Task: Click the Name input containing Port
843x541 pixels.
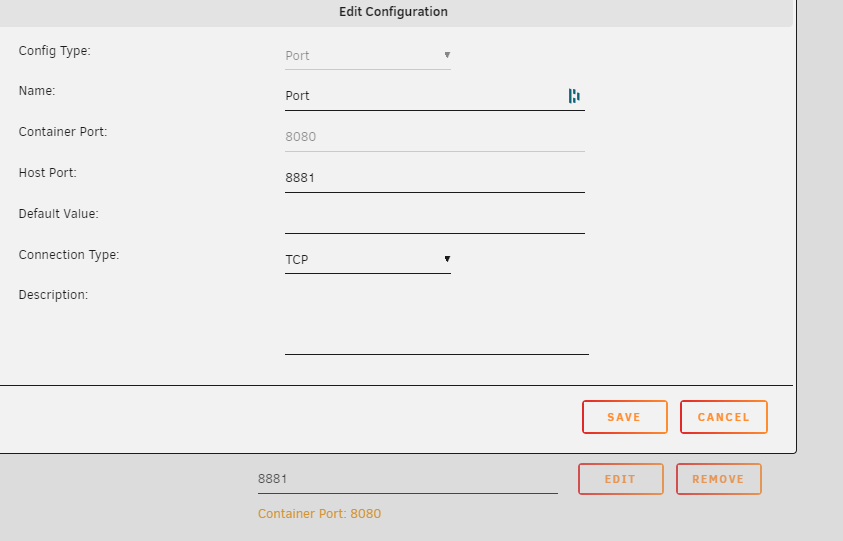Action: [x=420, y=96]
